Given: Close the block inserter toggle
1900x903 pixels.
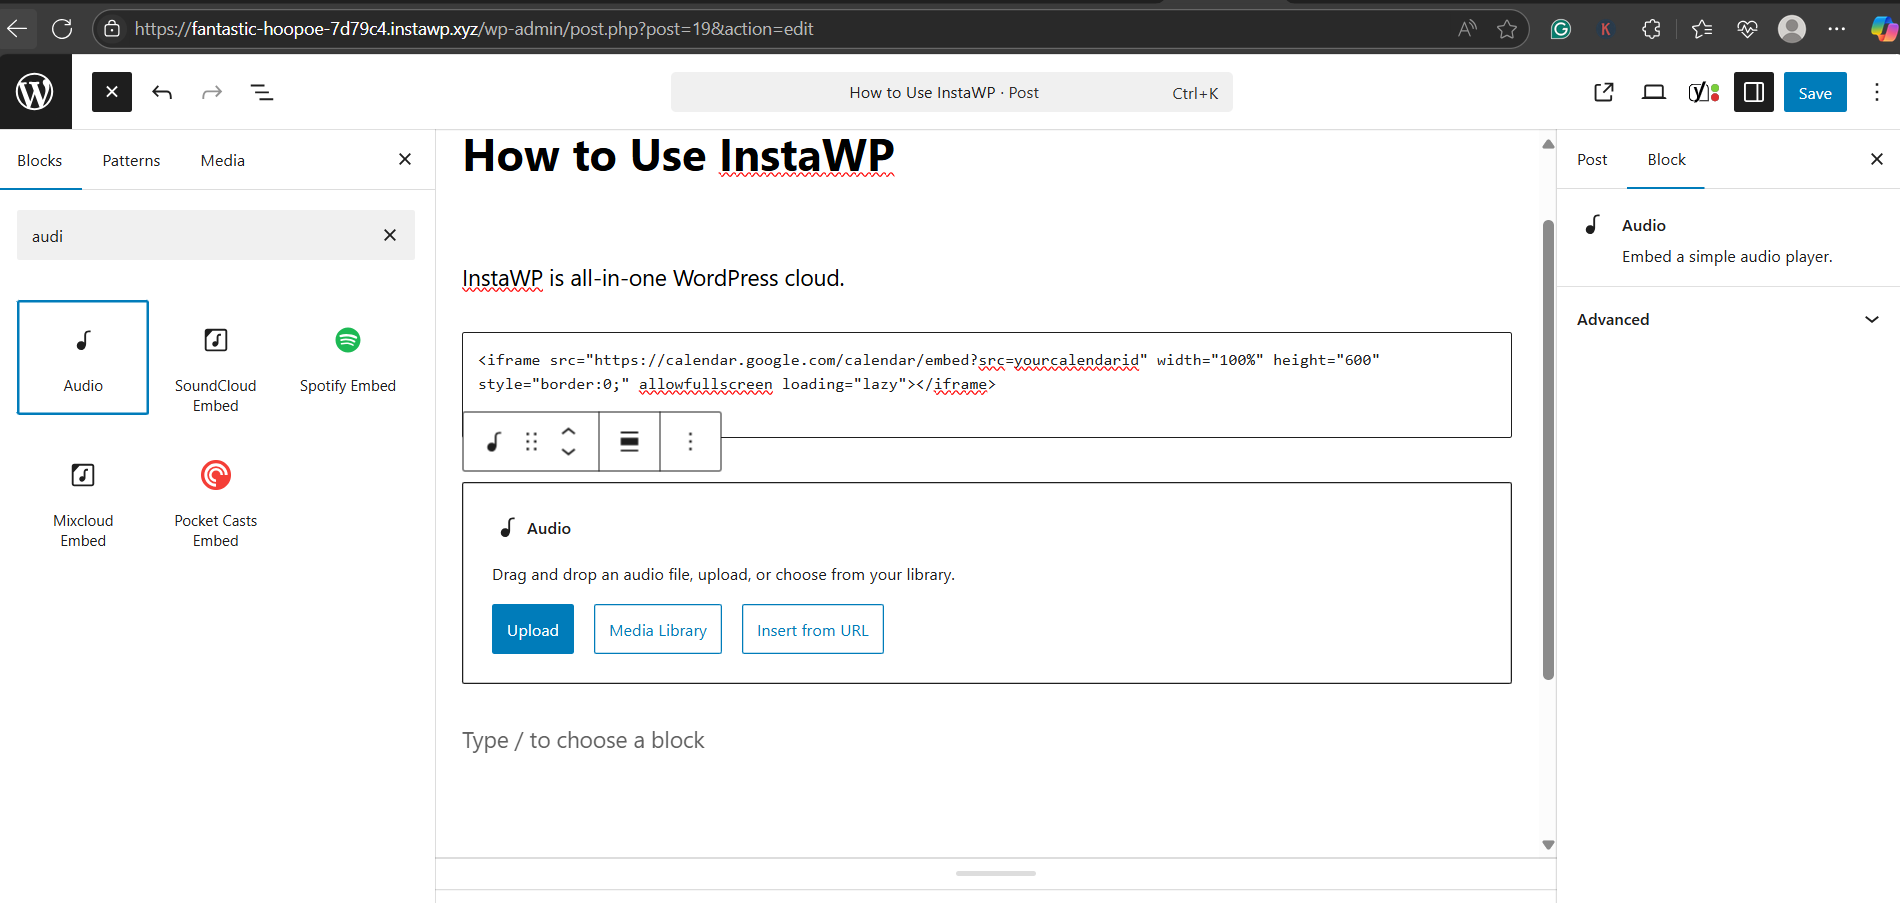Looking at the screenshot, I should pyautogui.click(x=112, y=92).
